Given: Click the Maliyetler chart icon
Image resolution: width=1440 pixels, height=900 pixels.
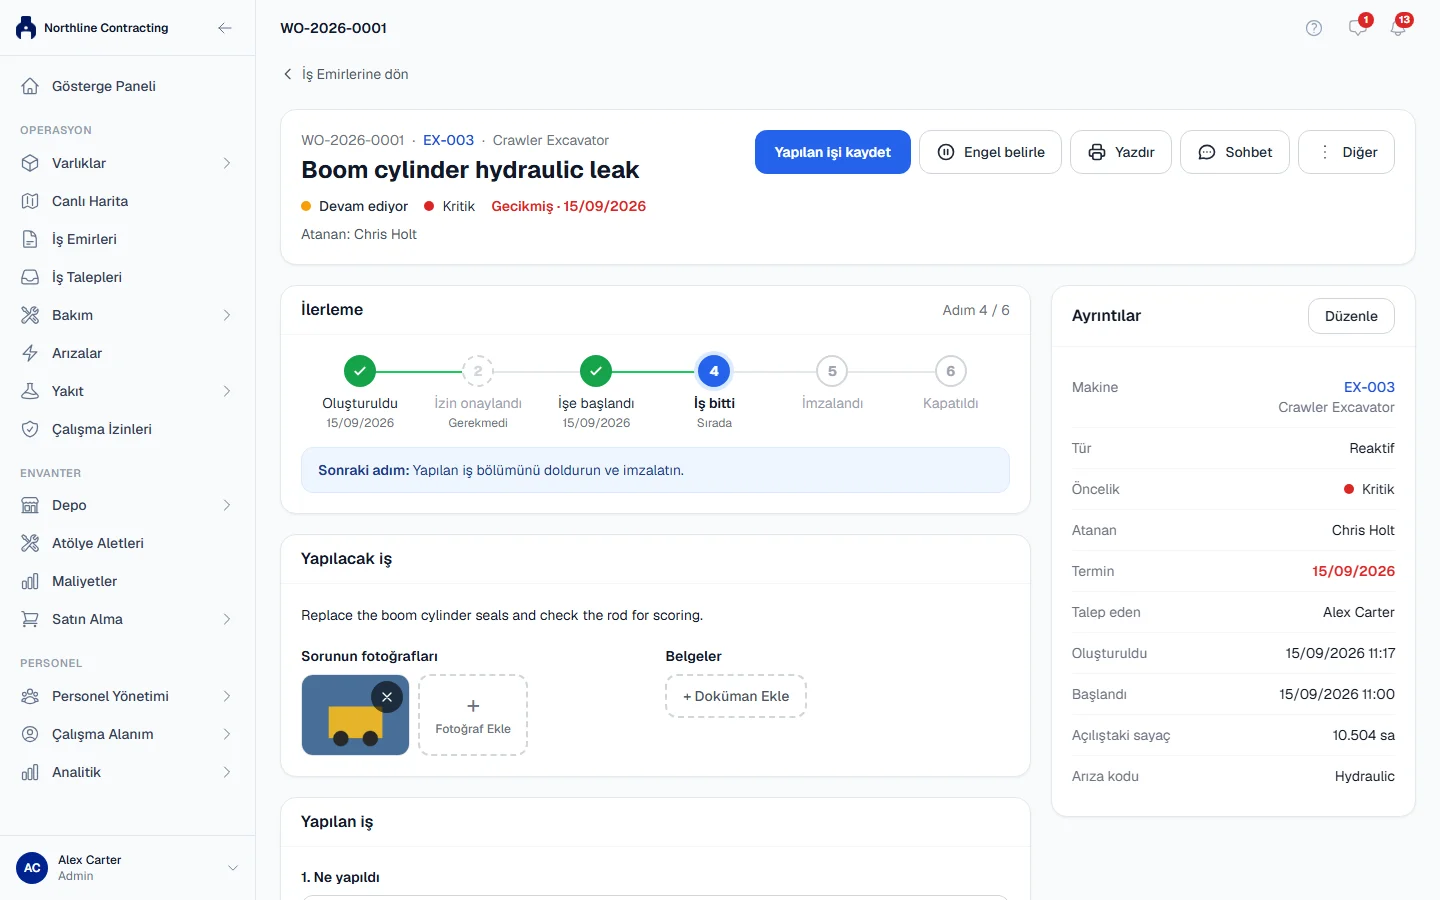Looking at the screenshot, I should pyautogui.click(x=30, y=581).
